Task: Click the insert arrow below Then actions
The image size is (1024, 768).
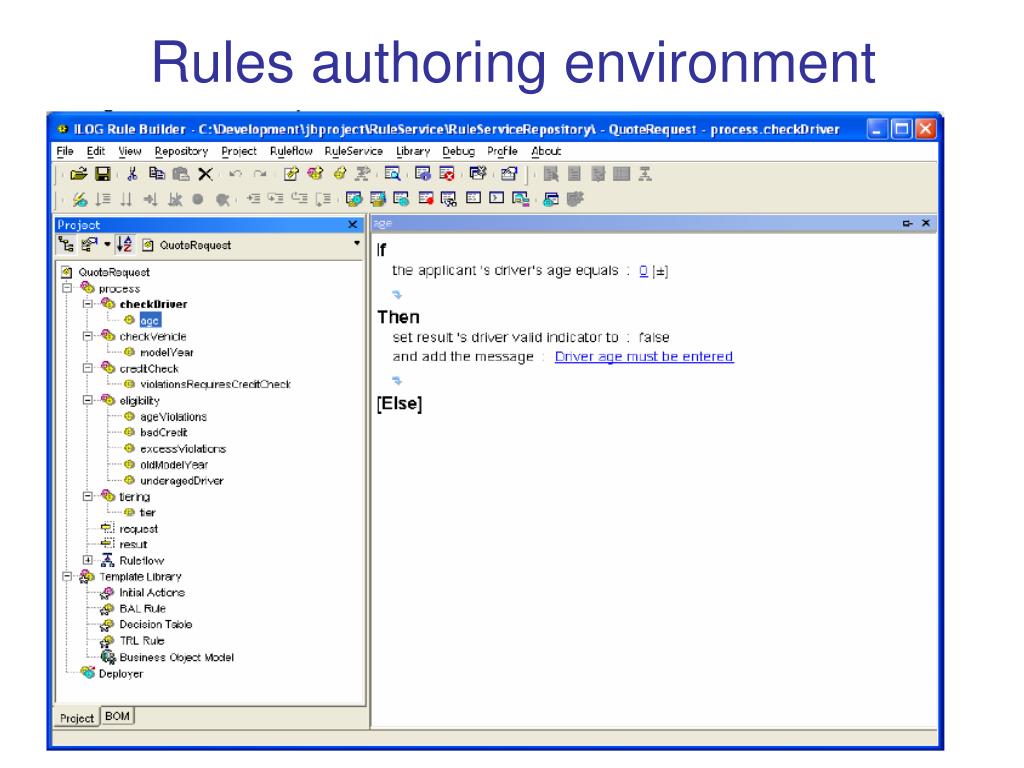Action: click(396, 381)
